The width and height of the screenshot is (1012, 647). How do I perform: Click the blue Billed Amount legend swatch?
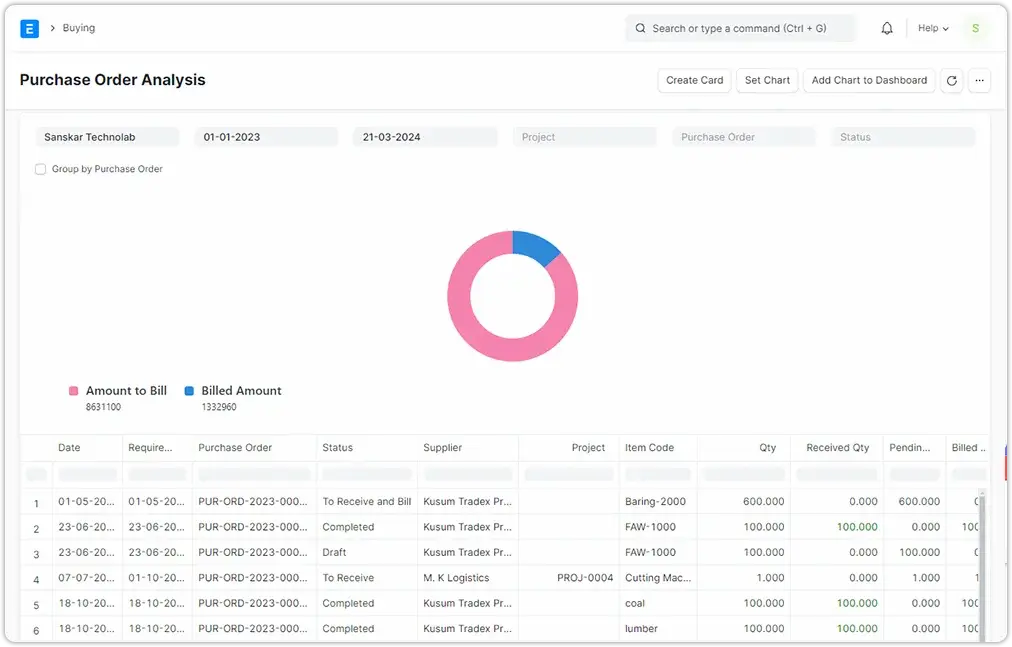[x=187, y=390]
